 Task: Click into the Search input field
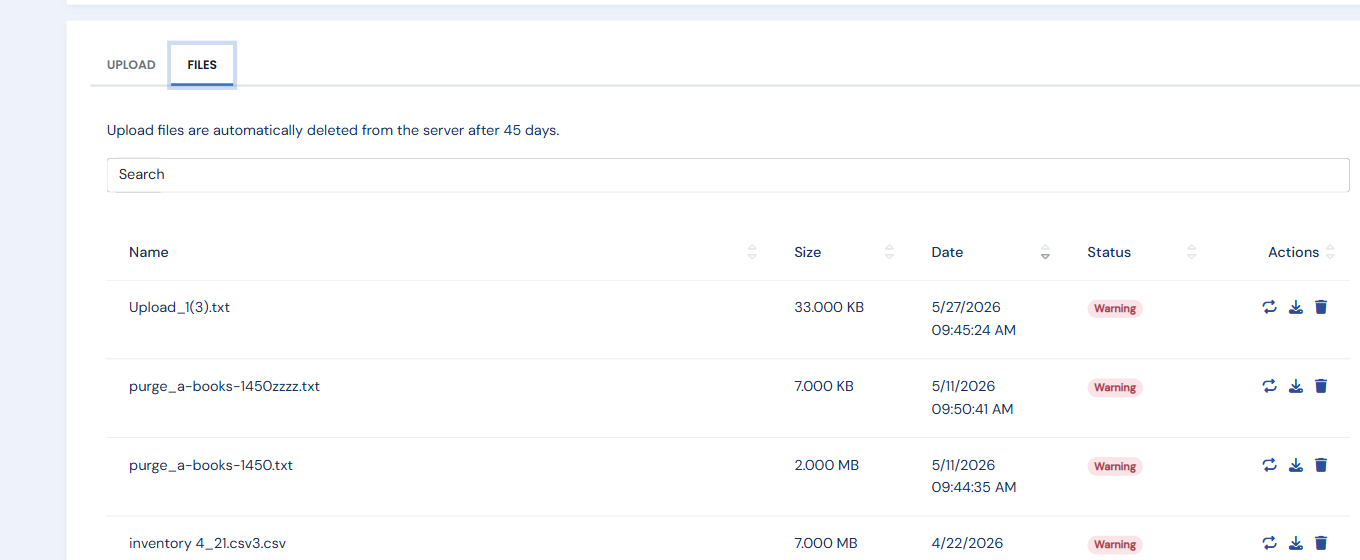tap(728, 175)
